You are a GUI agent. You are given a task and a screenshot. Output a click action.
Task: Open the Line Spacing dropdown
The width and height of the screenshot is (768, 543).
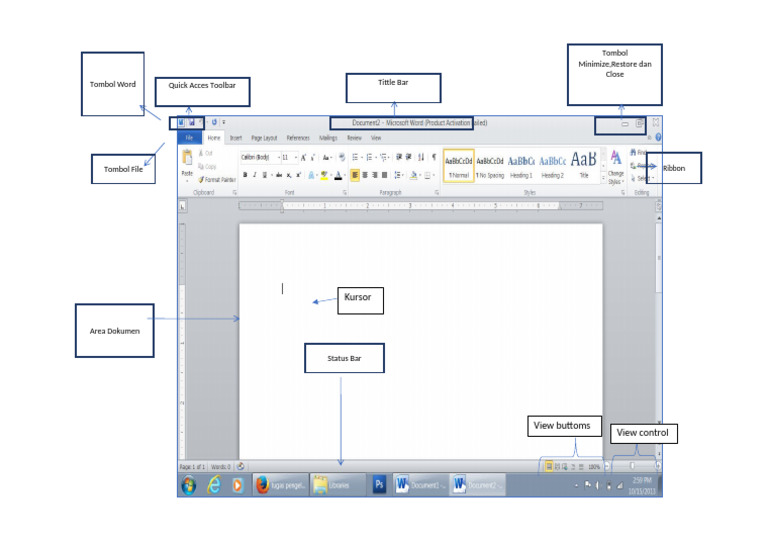(x=399, y=175)
